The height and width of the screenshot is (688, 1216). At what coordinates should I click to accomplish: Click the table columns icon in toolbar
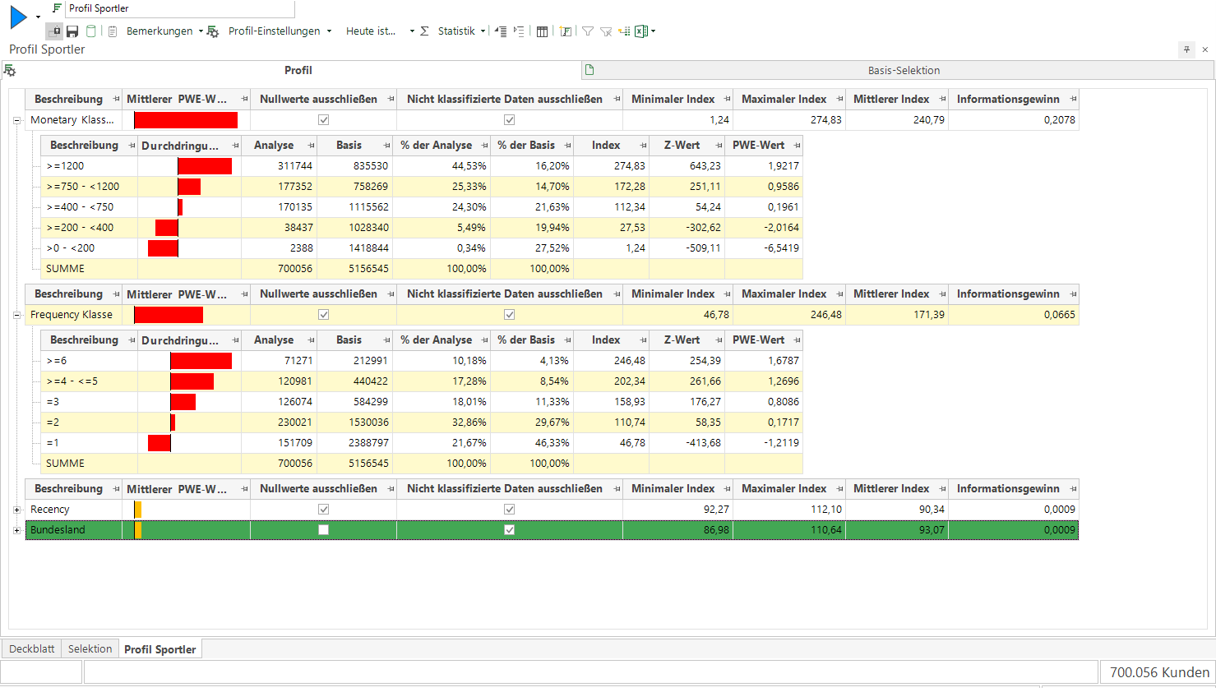coord(542,31)
